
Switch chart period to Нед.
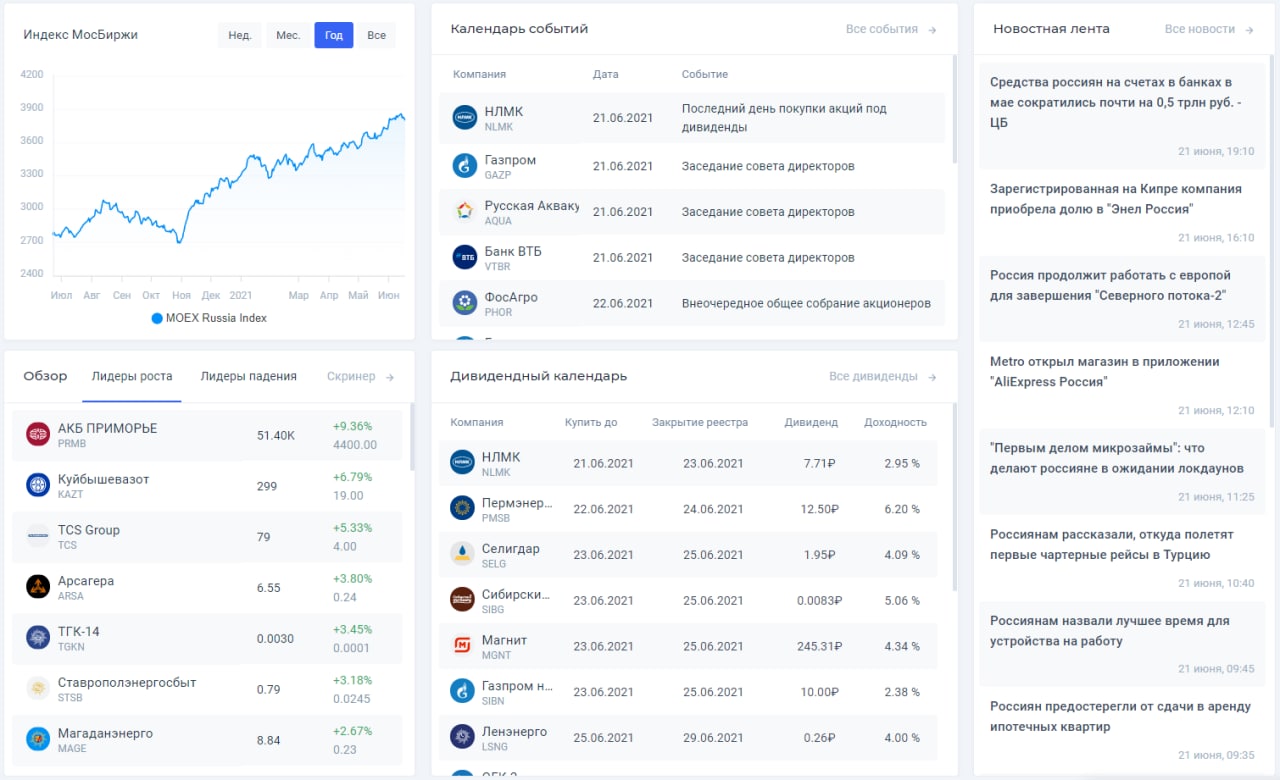[240, 35]
